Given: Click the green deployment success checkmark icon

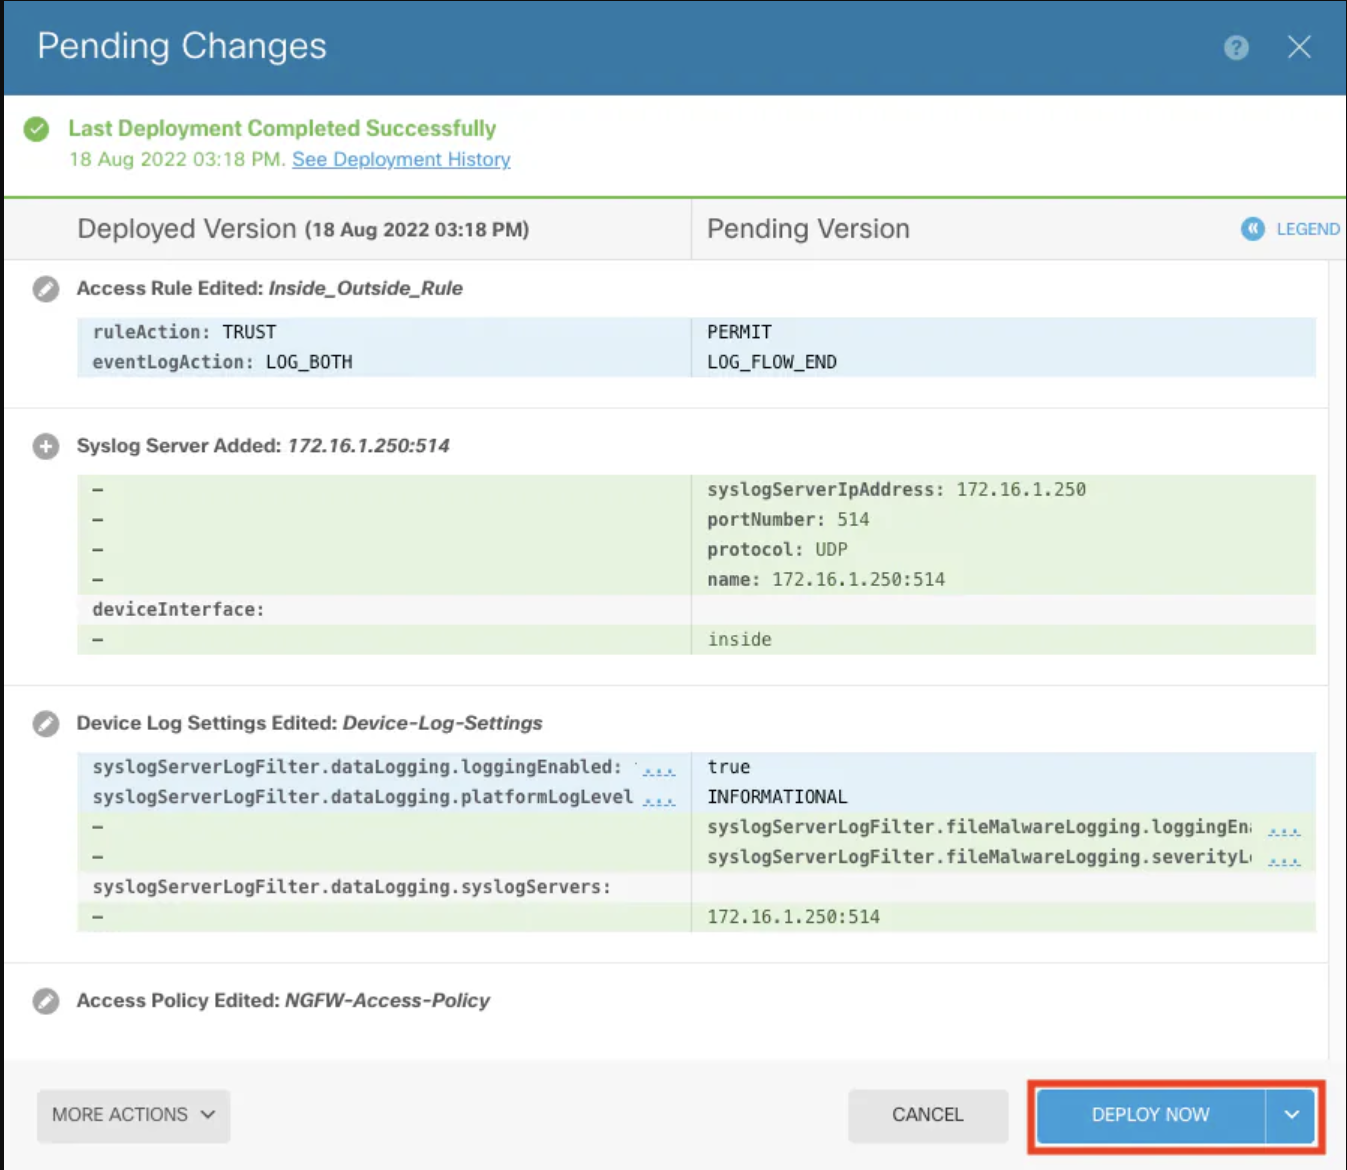Looking at the screenshot, I should 37,129.
